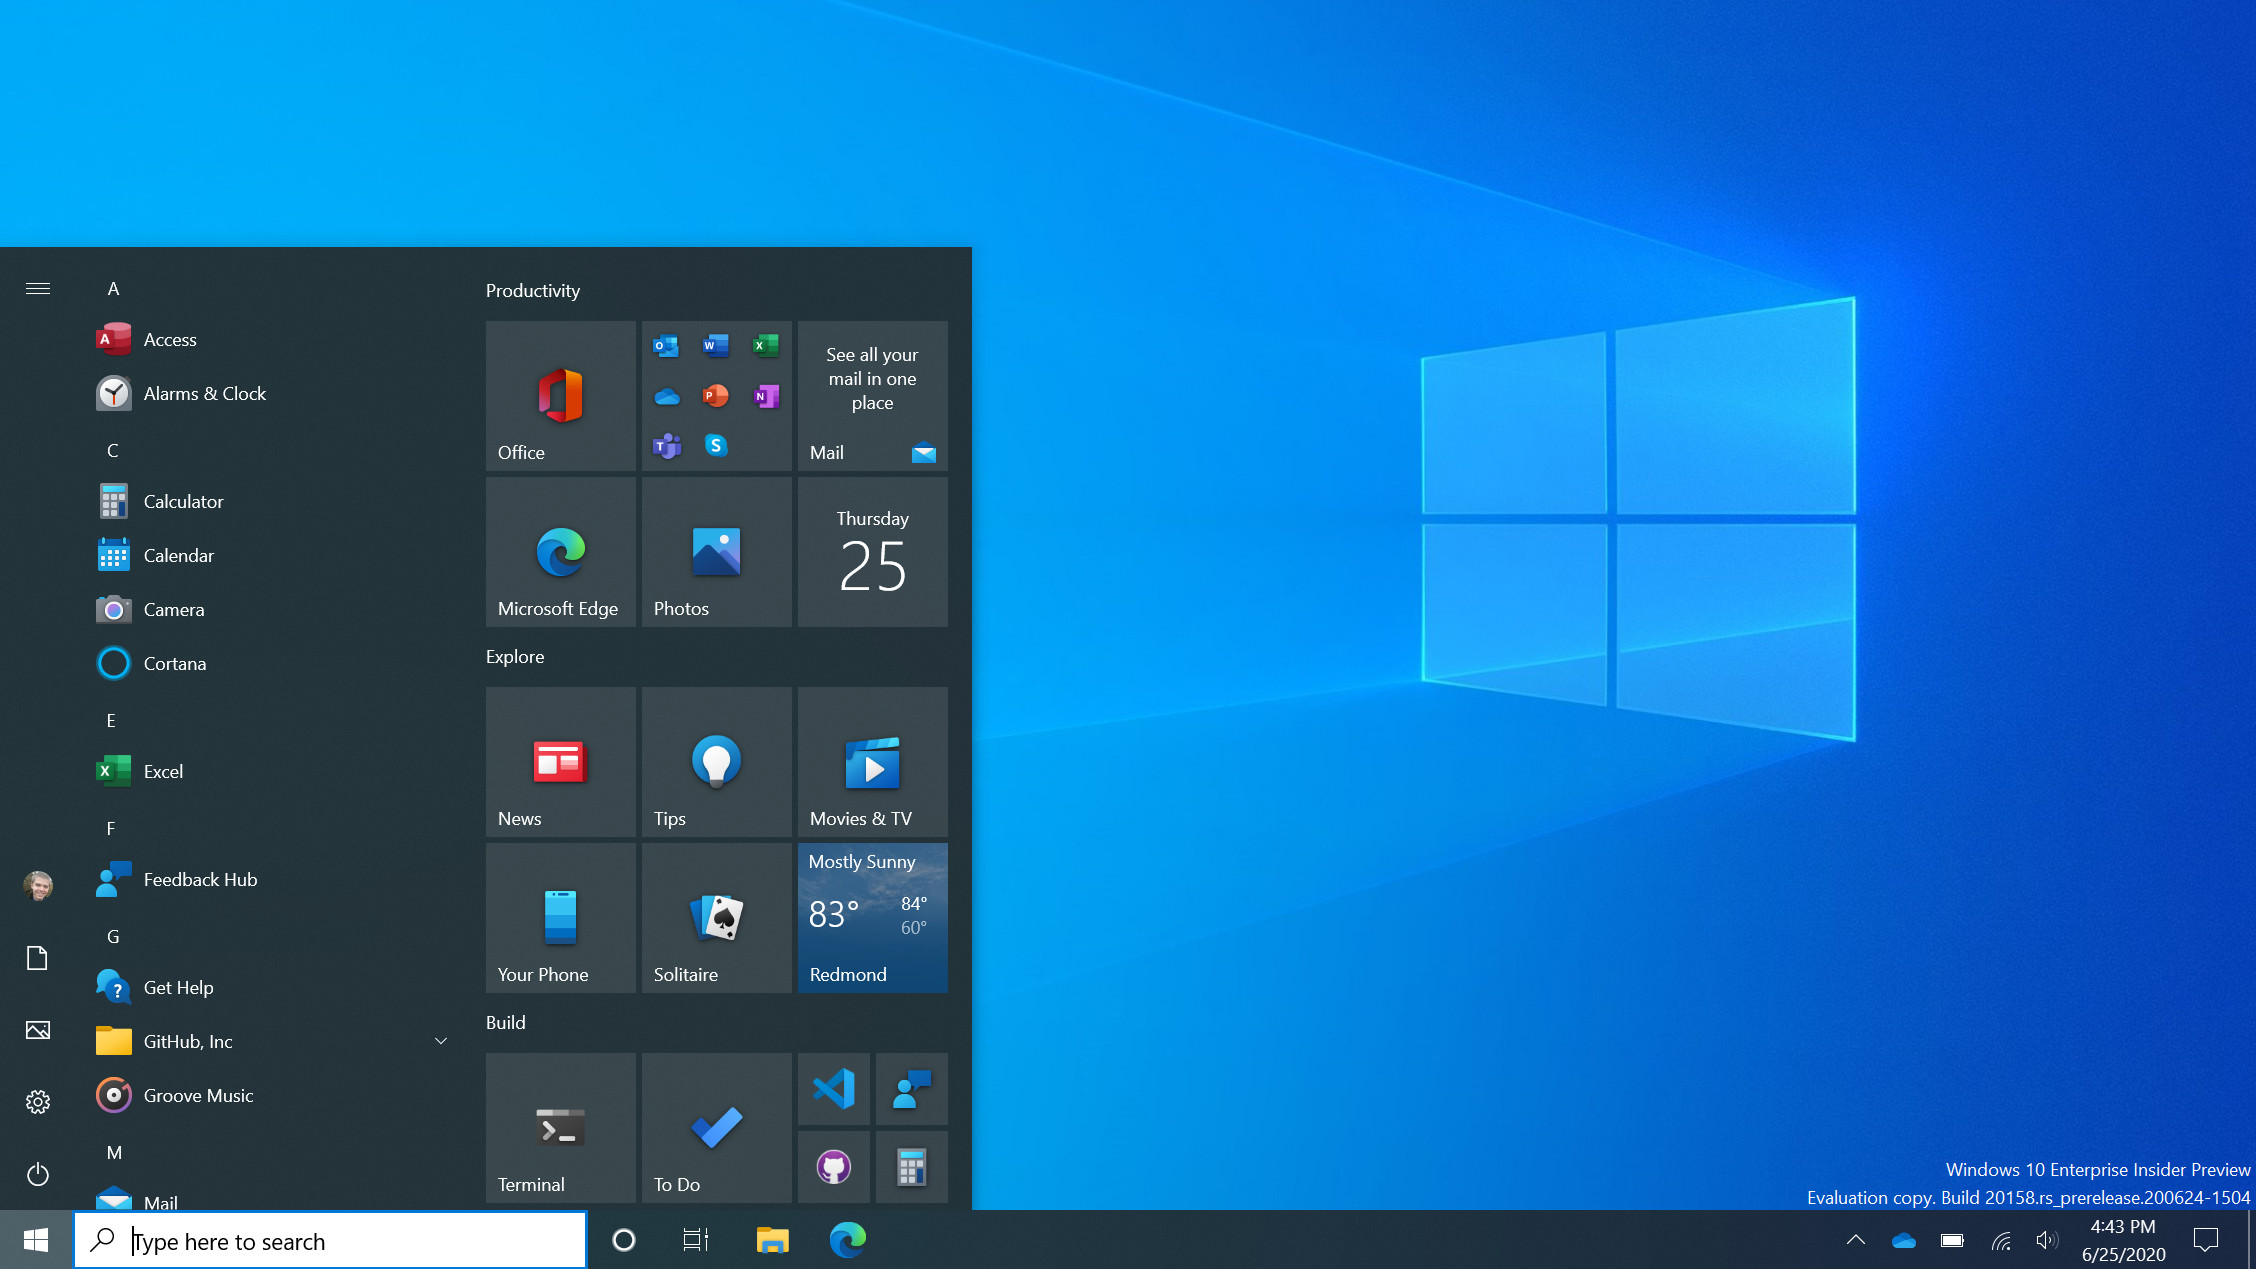The width and height of the screenshot is (2256, 1269).
Task: Launch Solitaire card game
Action: point(714,917)
